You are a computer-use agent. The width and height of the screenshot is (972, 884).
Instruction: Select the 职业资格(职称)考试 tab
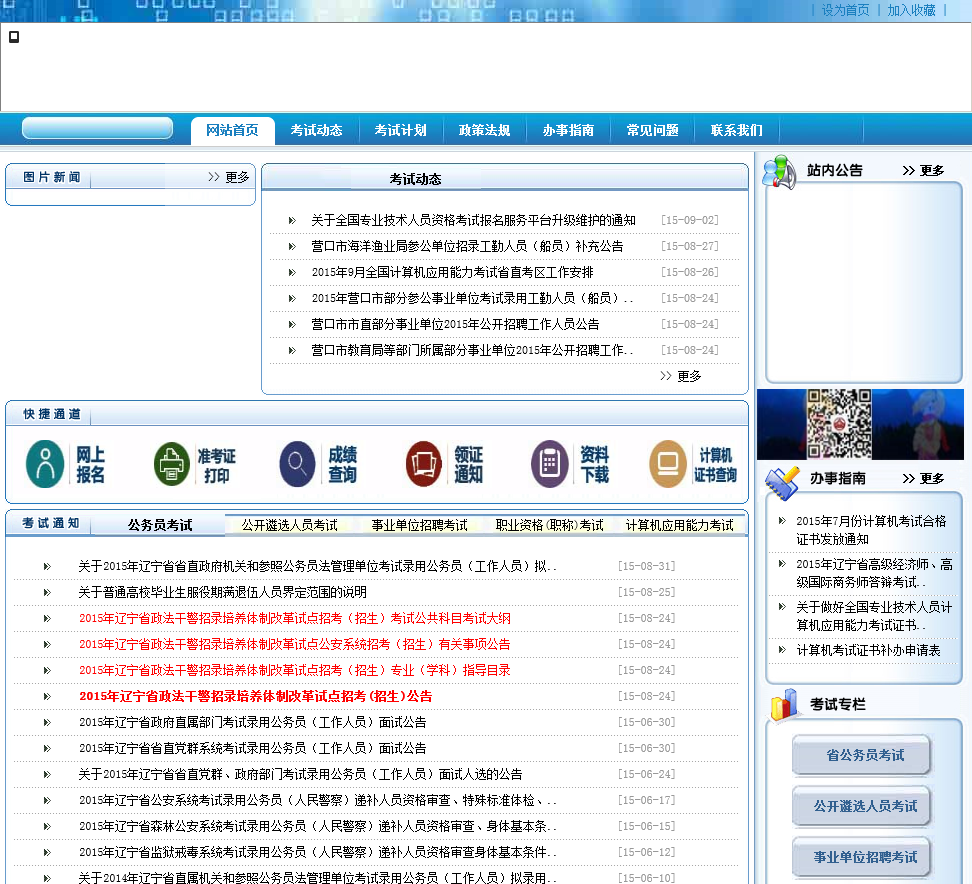coord(549,525)
